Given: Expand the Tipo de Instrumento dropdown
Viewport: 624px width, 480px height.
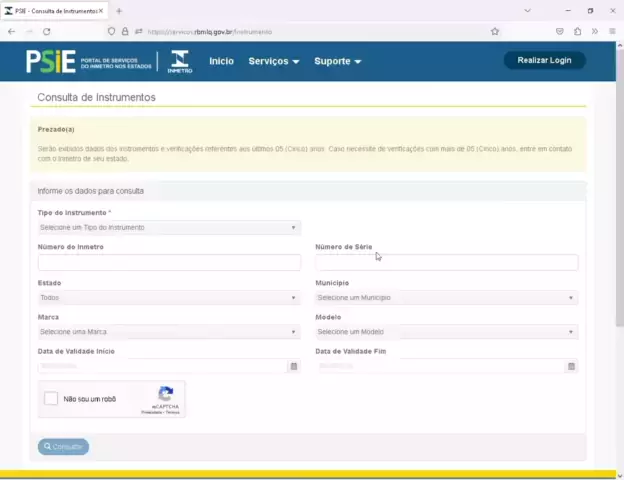Looking at the screenshot, I should pos(168,228).
